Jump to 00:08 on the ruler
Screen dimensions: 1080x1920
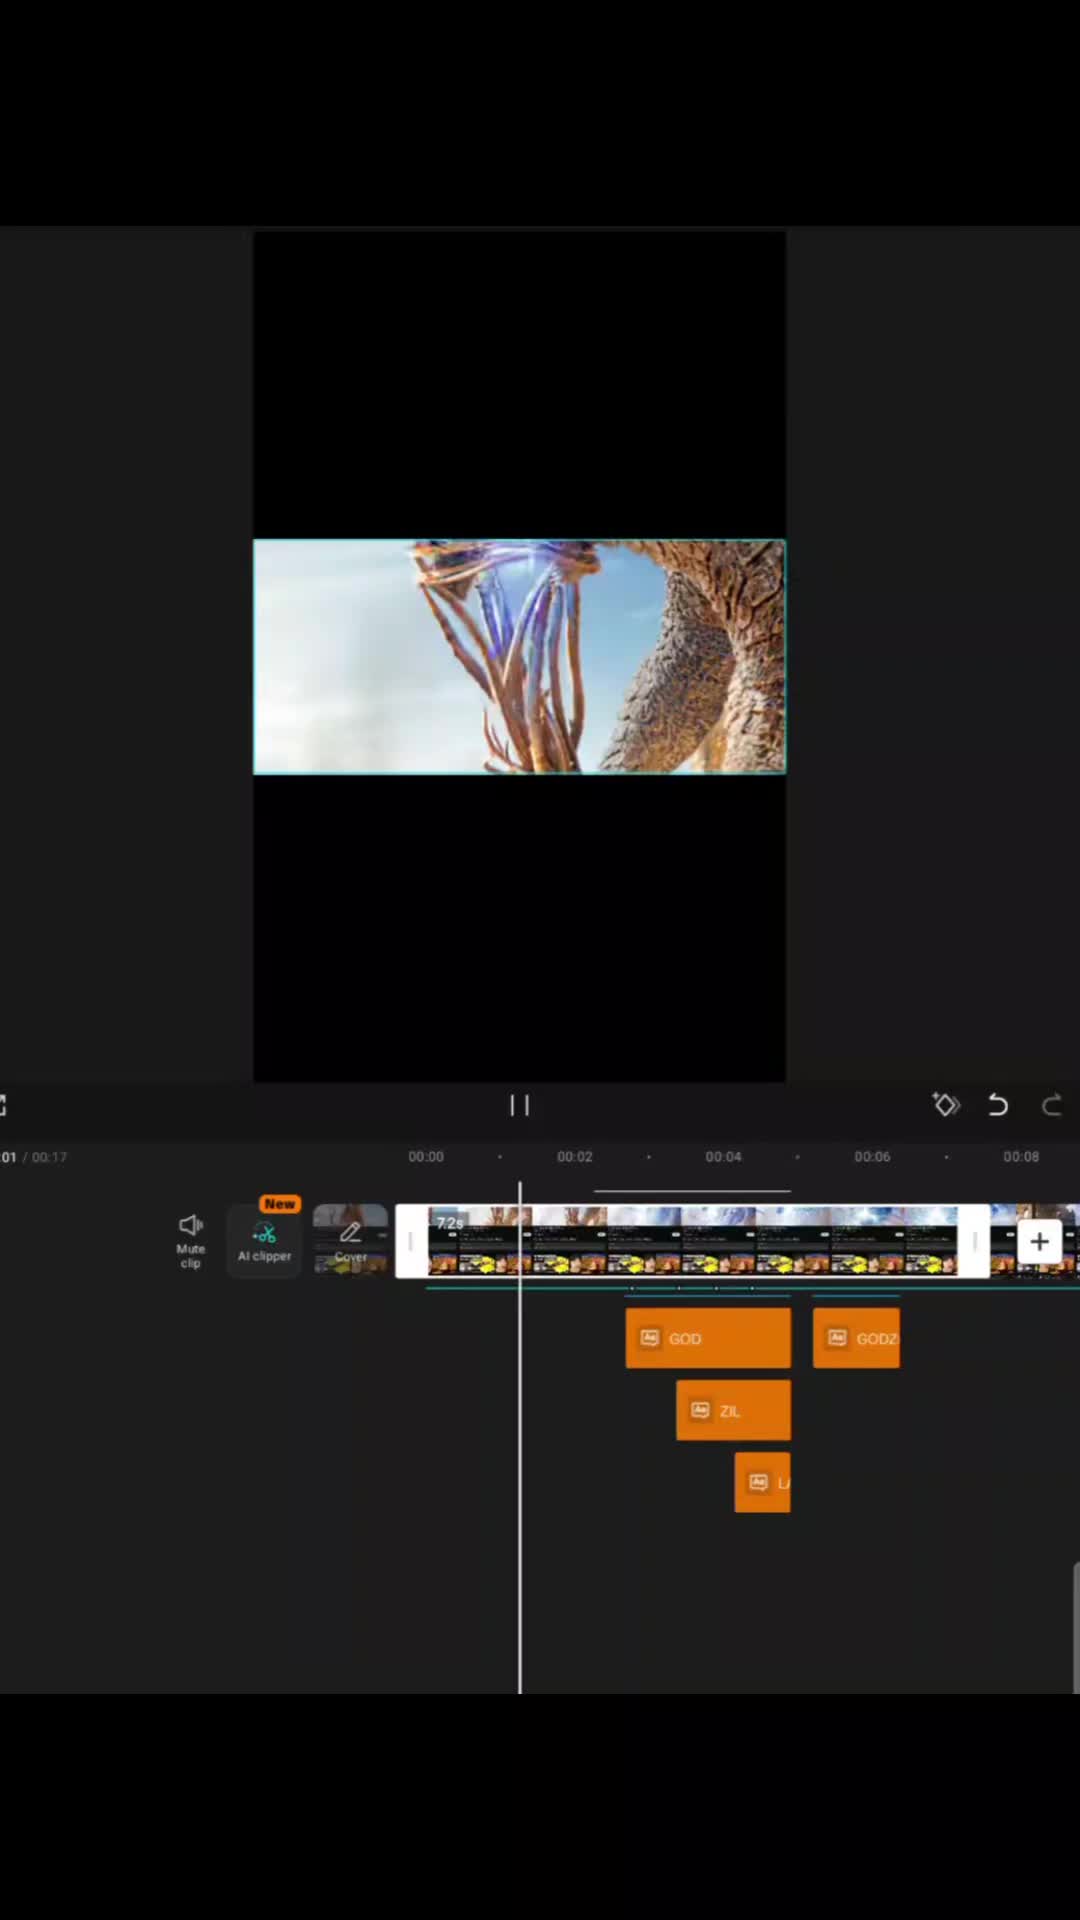[x=1021, y=1156]
